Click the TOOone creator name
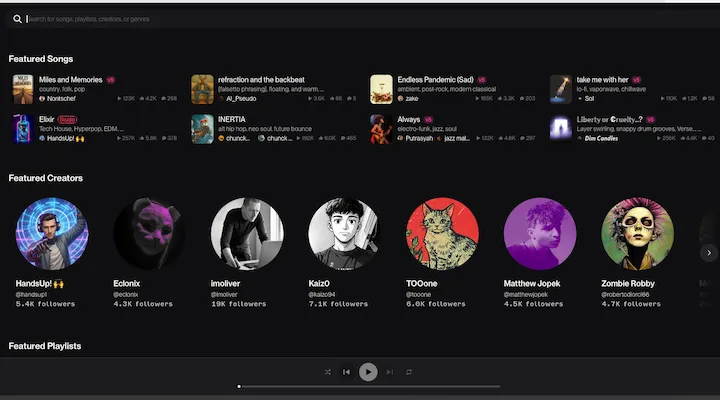This screenshot has width=720, height=400. [422, 284]
